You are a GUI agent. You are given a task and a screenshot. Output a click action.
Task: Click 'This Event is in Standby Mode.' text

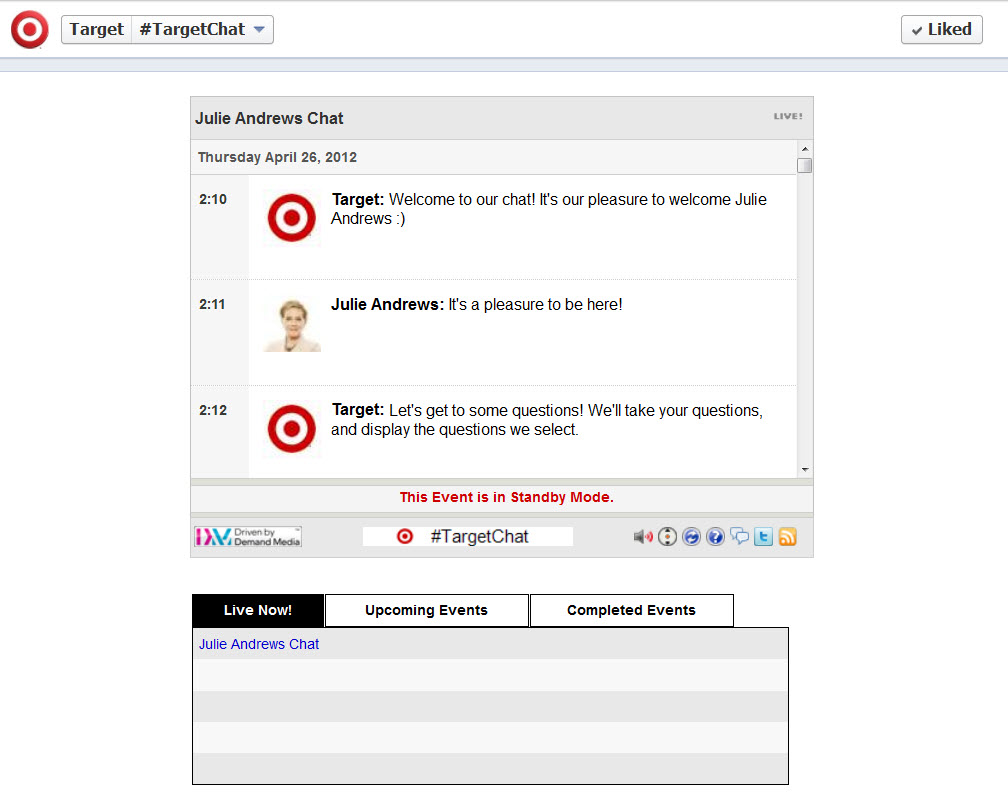click(x=507, y=497)
